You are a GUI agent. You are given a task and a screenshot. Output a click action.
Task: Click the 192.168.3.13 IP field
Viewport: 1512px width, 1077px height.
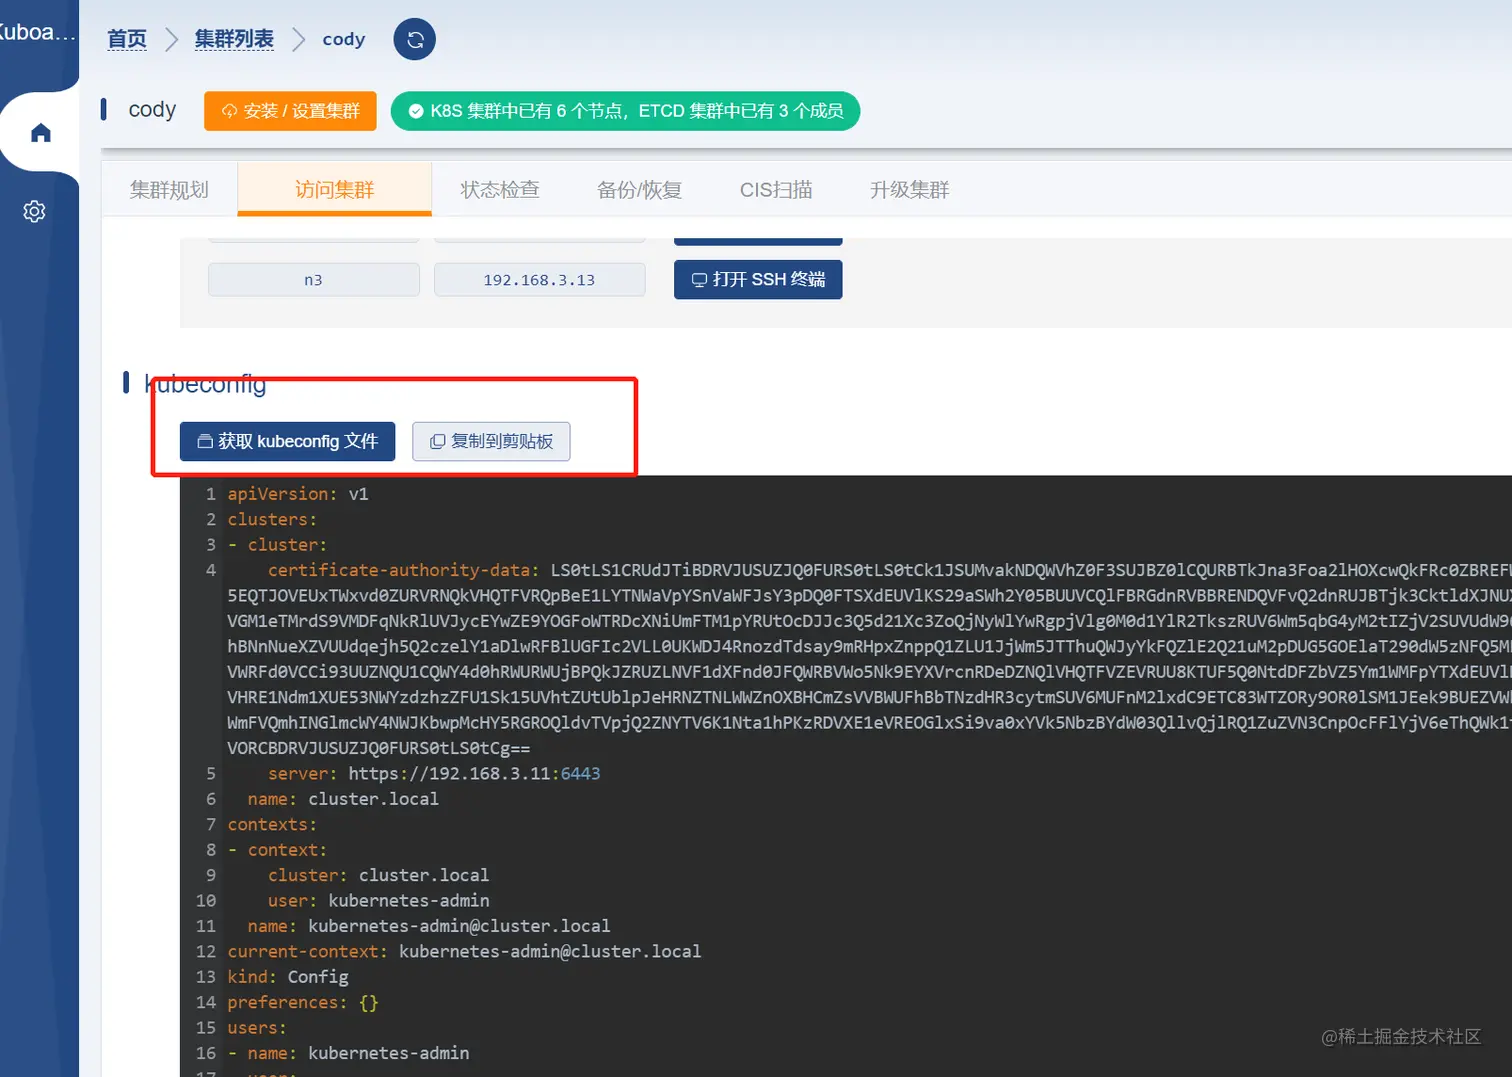[x=540, y=280]
